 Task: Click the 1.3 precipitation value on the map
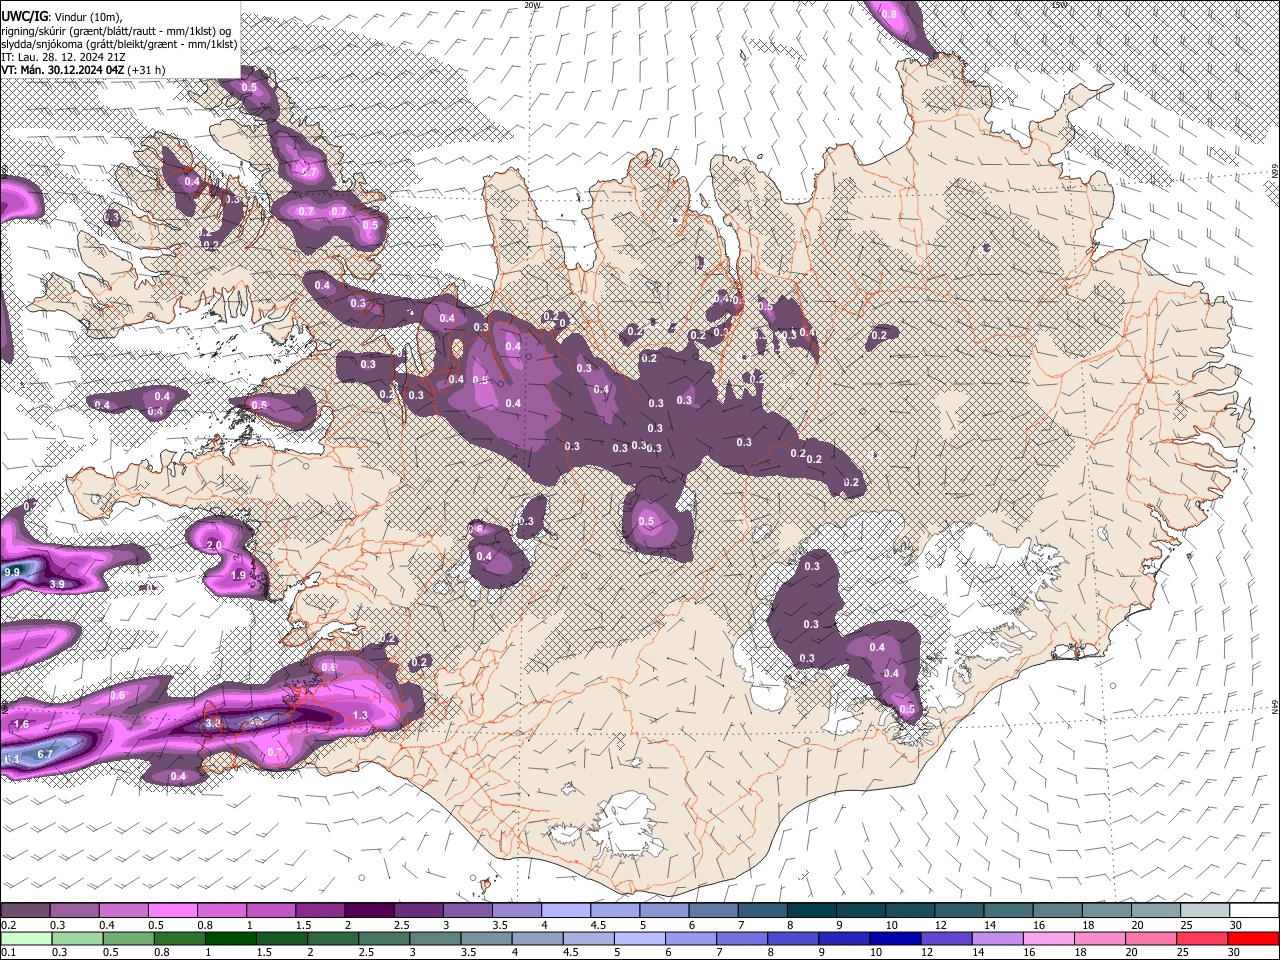361,715
